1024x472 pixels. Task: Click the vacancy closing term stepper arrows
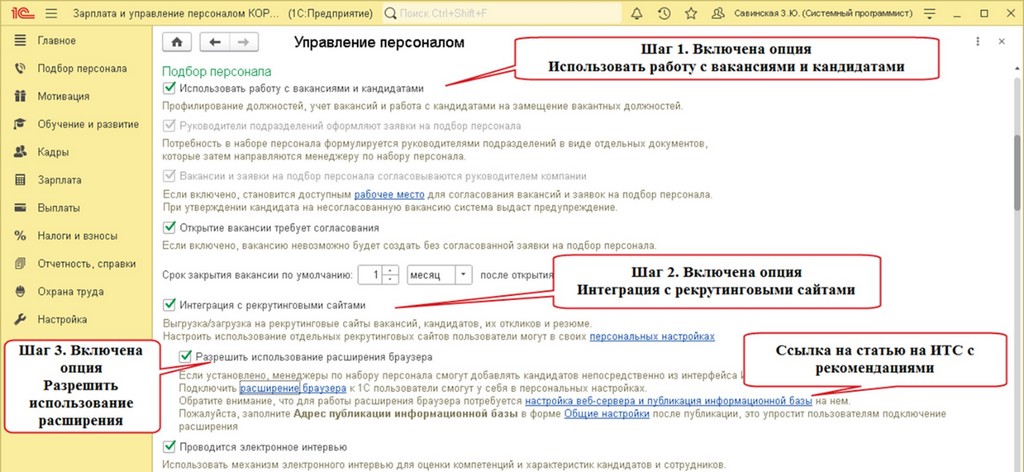[391, 275]
